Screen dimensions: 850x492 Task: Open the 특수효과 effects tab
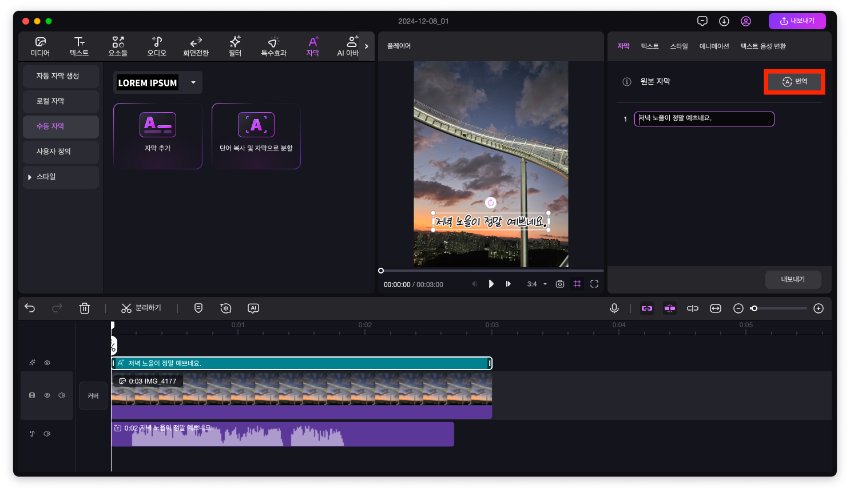[x=274, y=47]
